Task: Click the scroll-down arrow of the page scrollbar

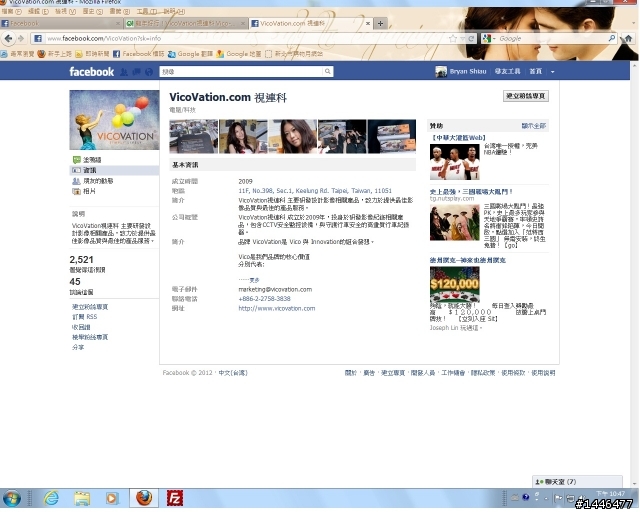Action: click(635, 484)
